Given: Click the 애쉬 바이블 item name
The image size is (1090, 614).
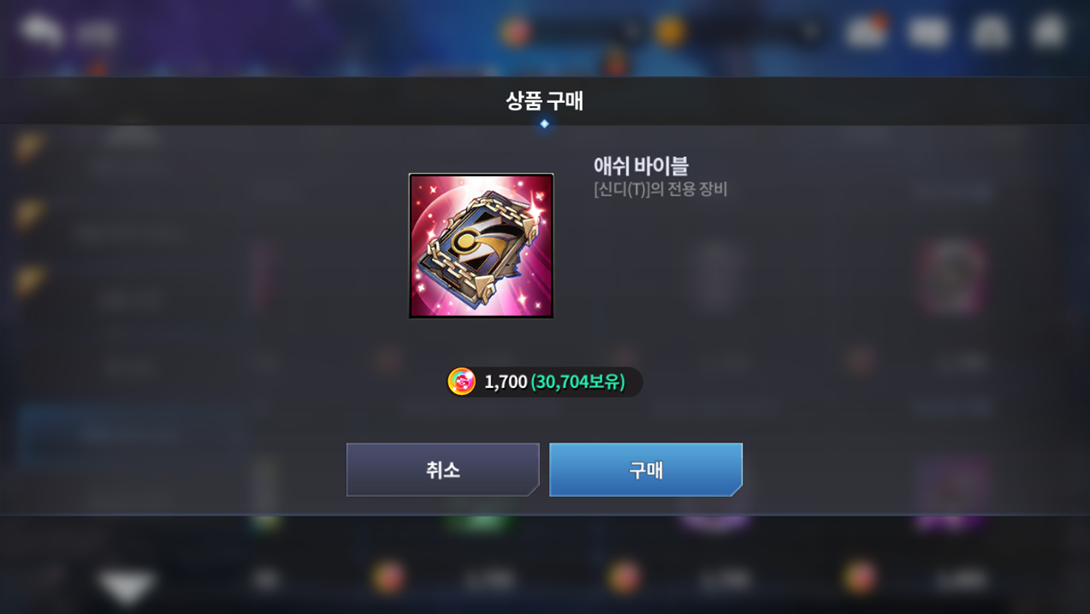Looking at the screenshot, I should [641, 165].
